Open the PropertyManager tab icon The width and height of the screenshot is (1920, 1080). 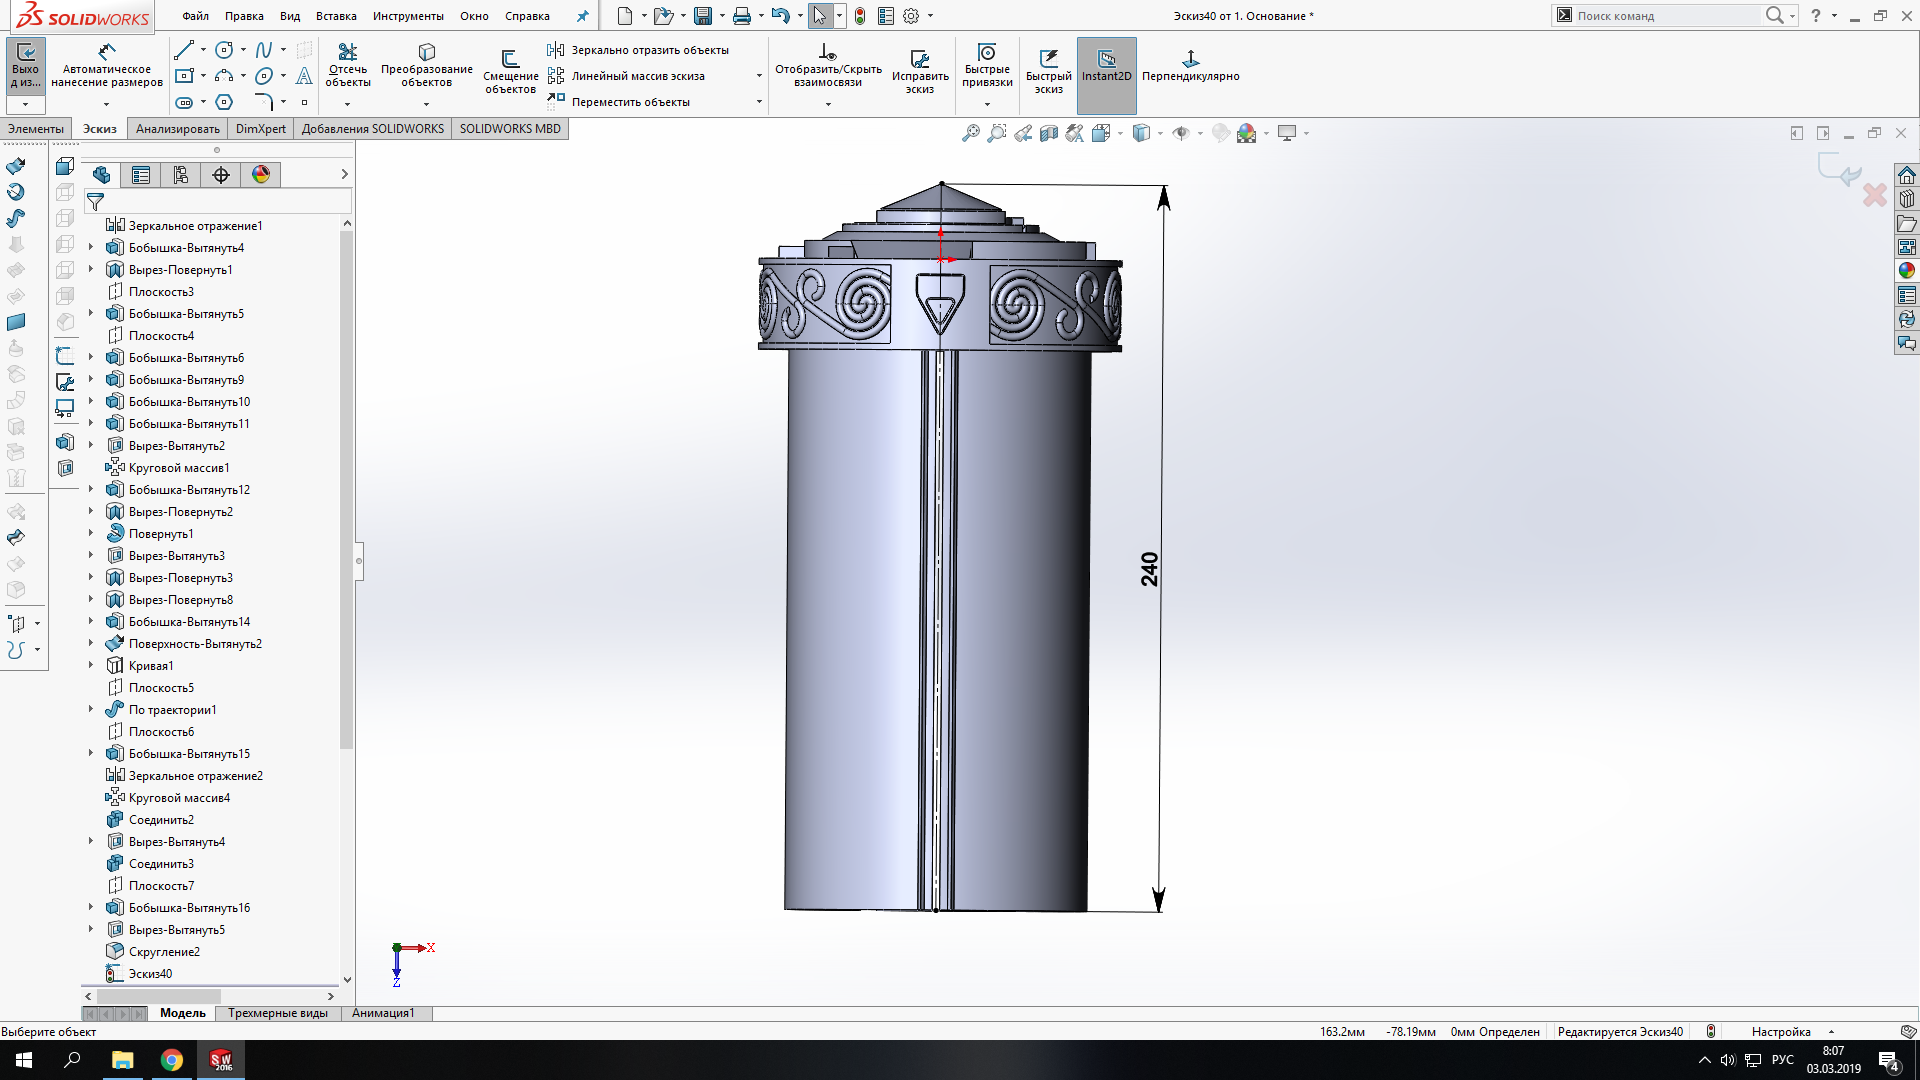pos(141,175)
